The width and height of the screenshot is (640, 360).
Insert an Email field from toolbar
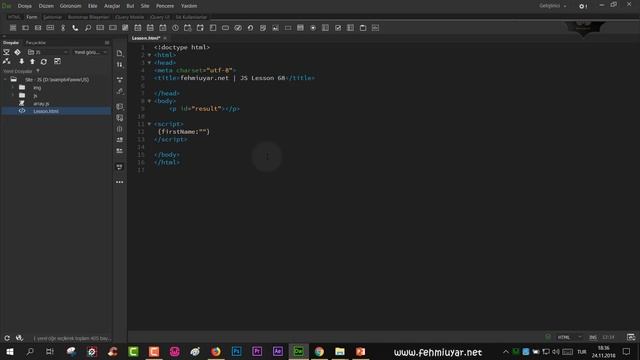click(38, 28)
